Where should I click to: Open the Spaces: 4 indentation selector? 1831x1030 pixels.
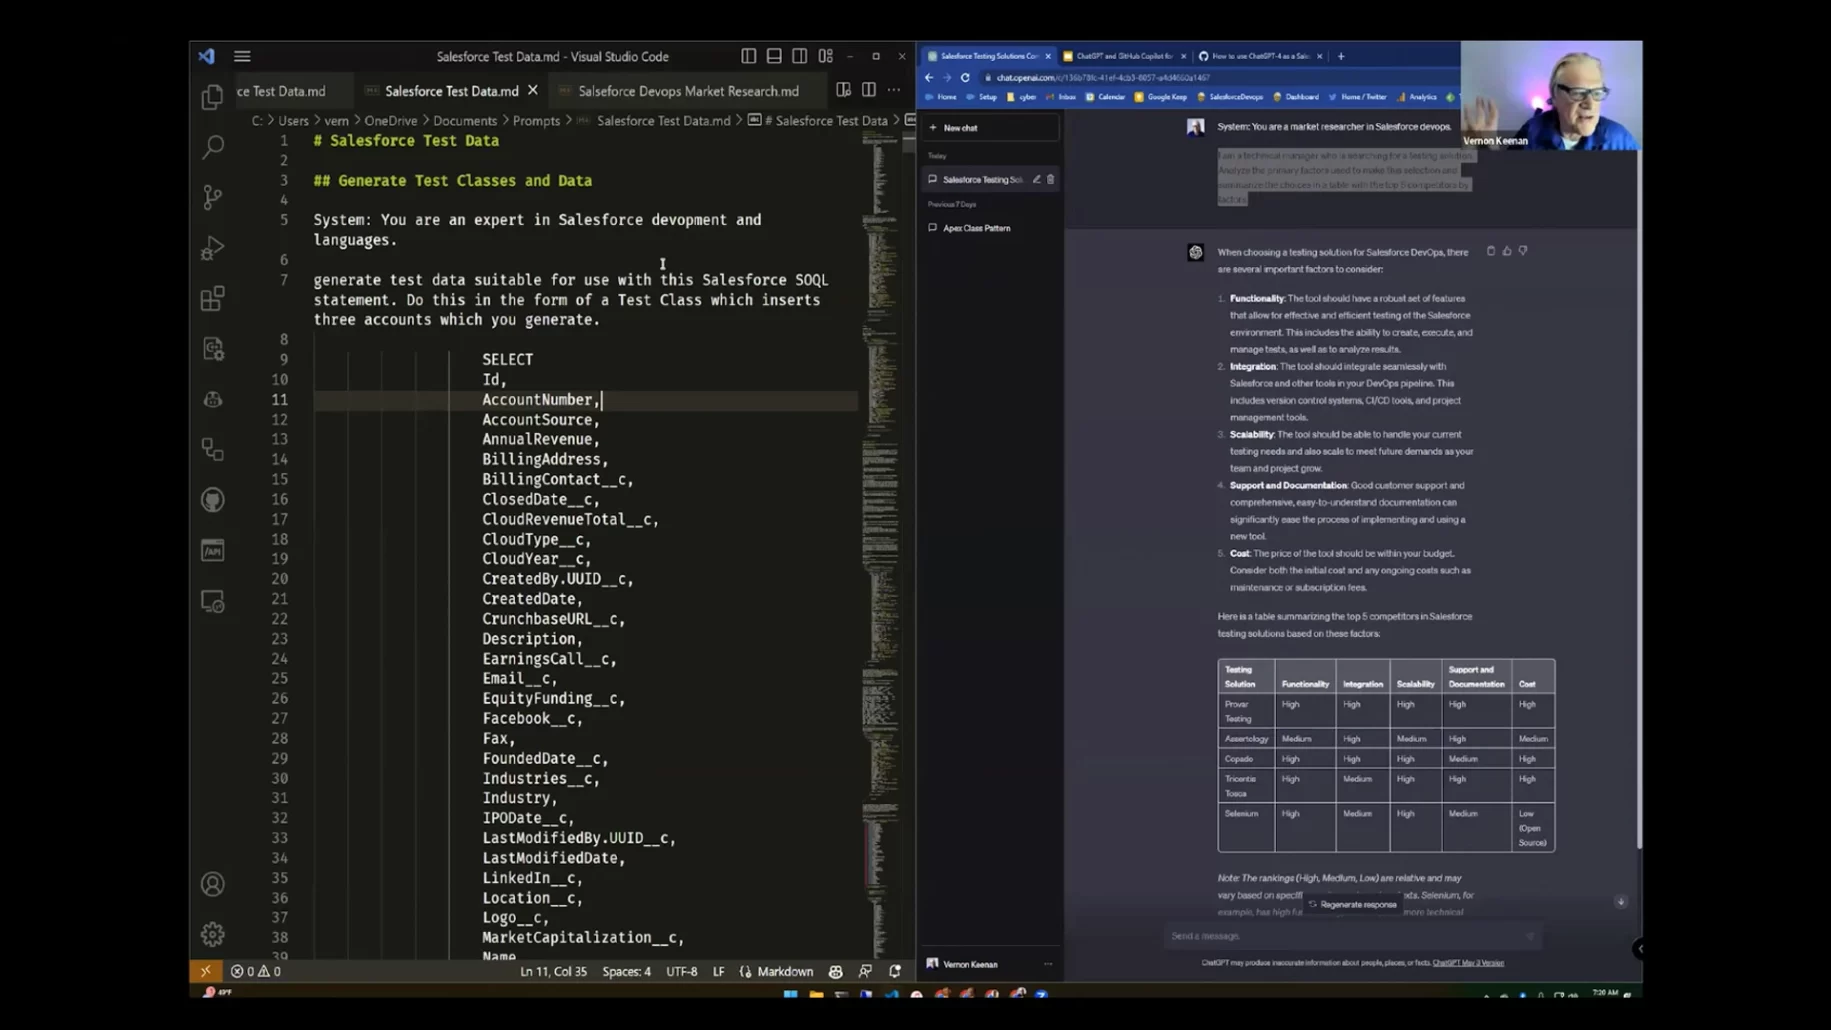[626, 971]
